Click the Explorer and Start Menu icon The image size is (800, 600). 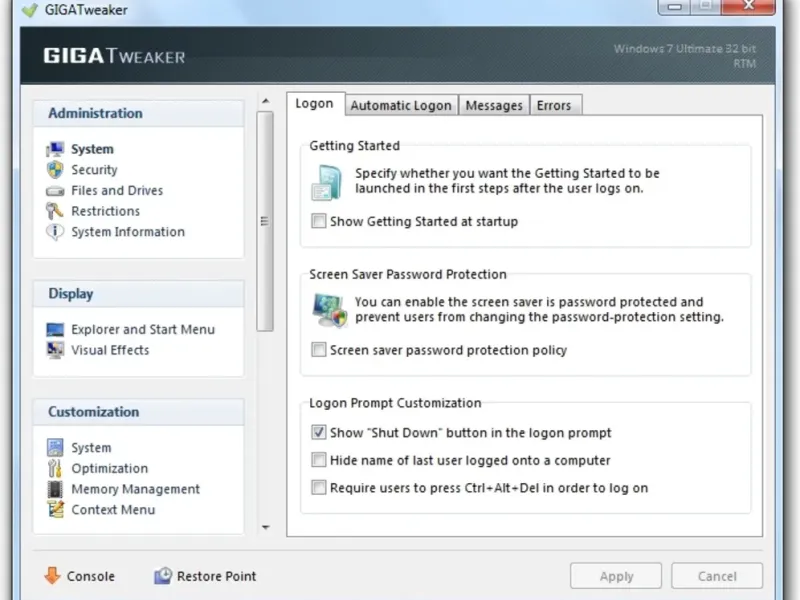coord(55,330)
